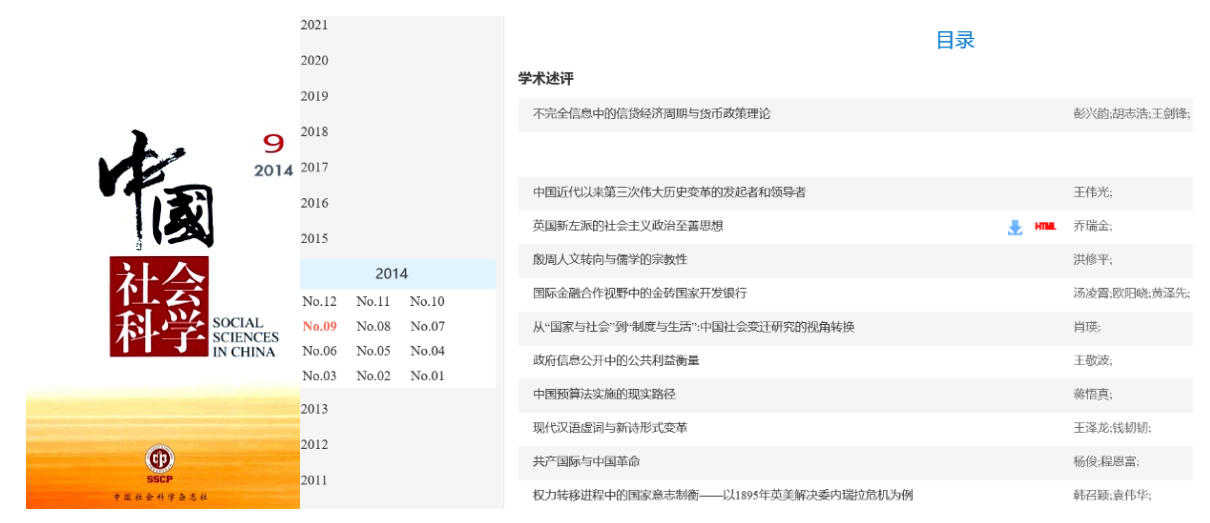Switch to issue No.01 of 2014
The height and width of the screenshot is (523, 1210).
point(427,376)
